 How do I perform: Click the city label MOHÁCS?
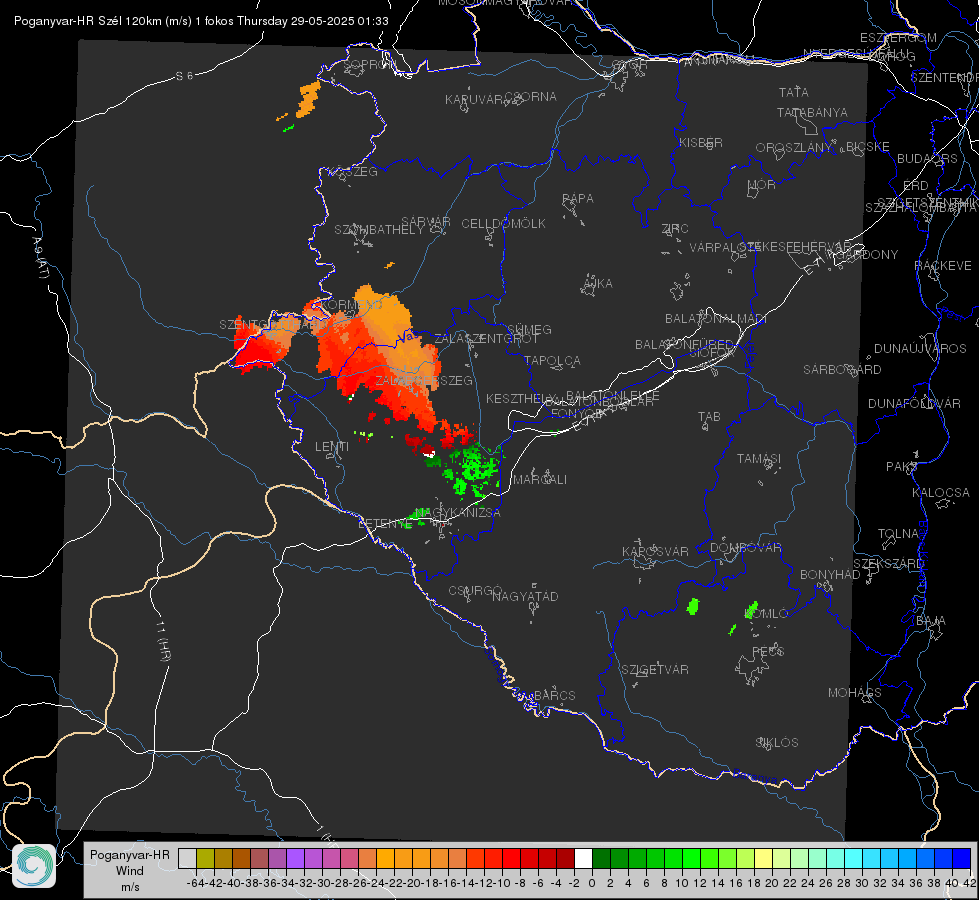[855, 693]
